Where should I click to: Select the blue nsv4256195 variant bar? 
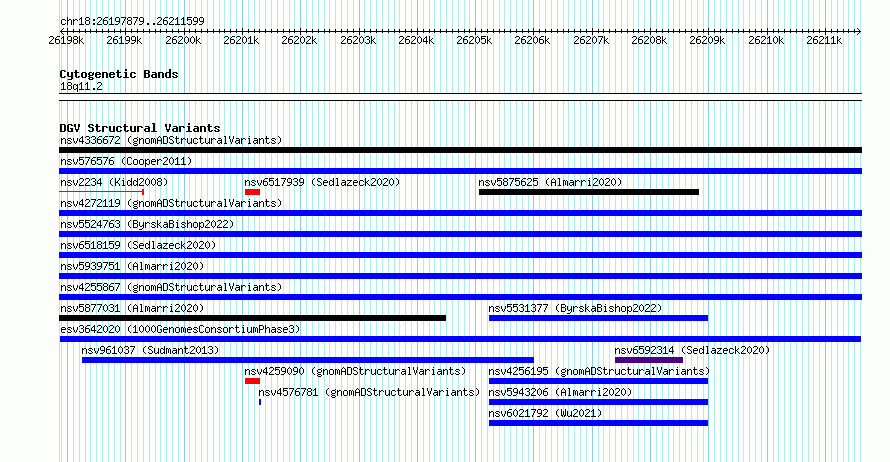(x=598, y=381)
